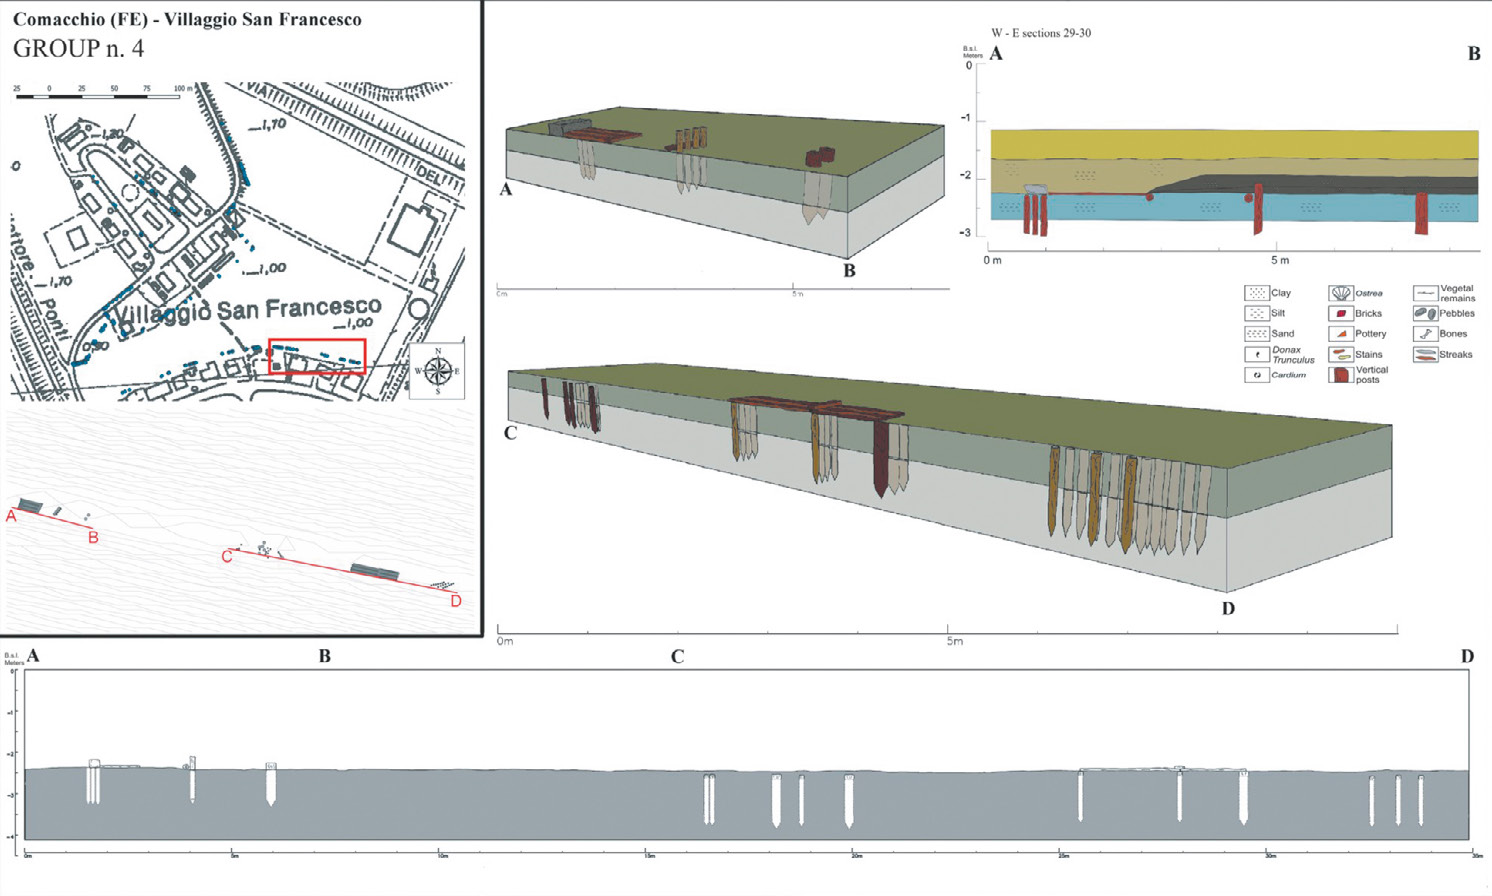The image size is (1492, 896).
Task: Click the "Bones" legend label text
Action: (1454, 333)
